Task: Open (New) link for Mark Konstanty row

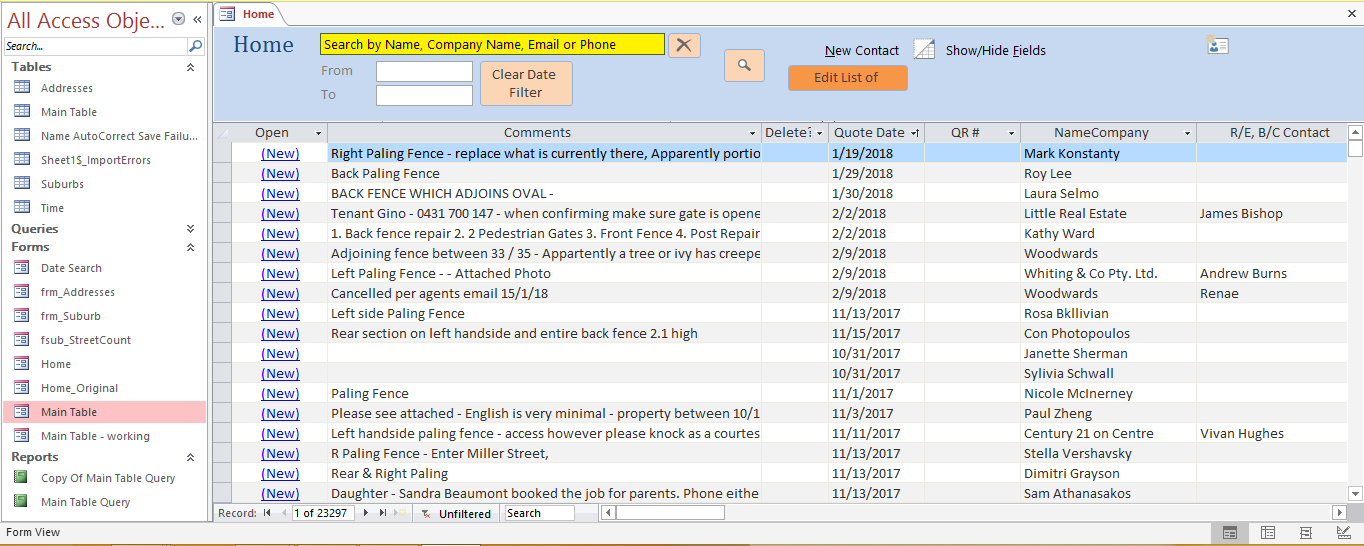Action: point(280,153)
